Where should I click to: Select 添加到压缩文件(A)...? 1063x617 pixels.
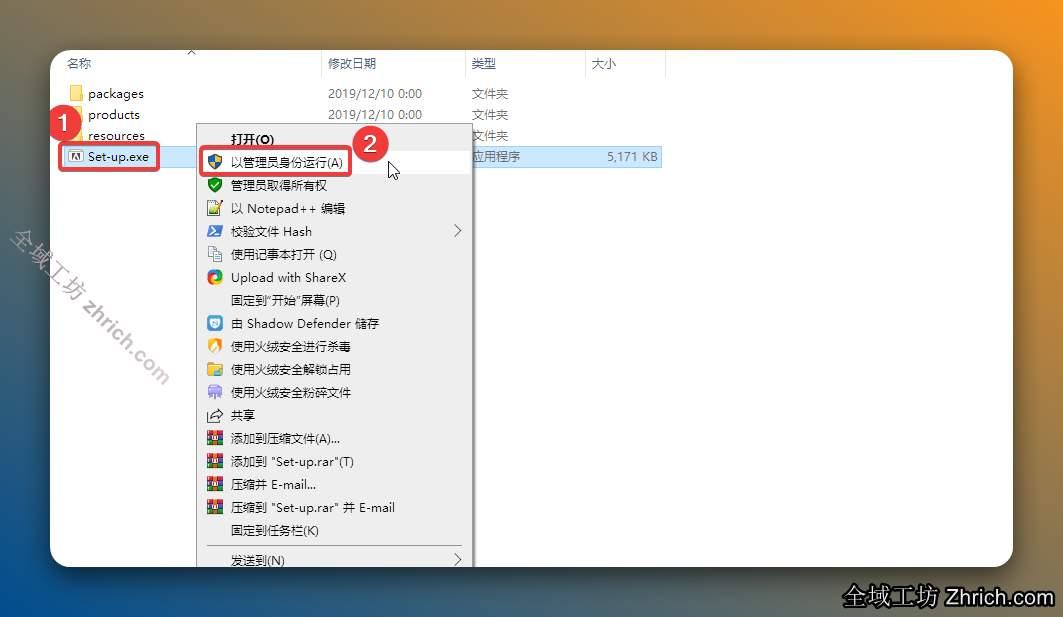[335, 439]
